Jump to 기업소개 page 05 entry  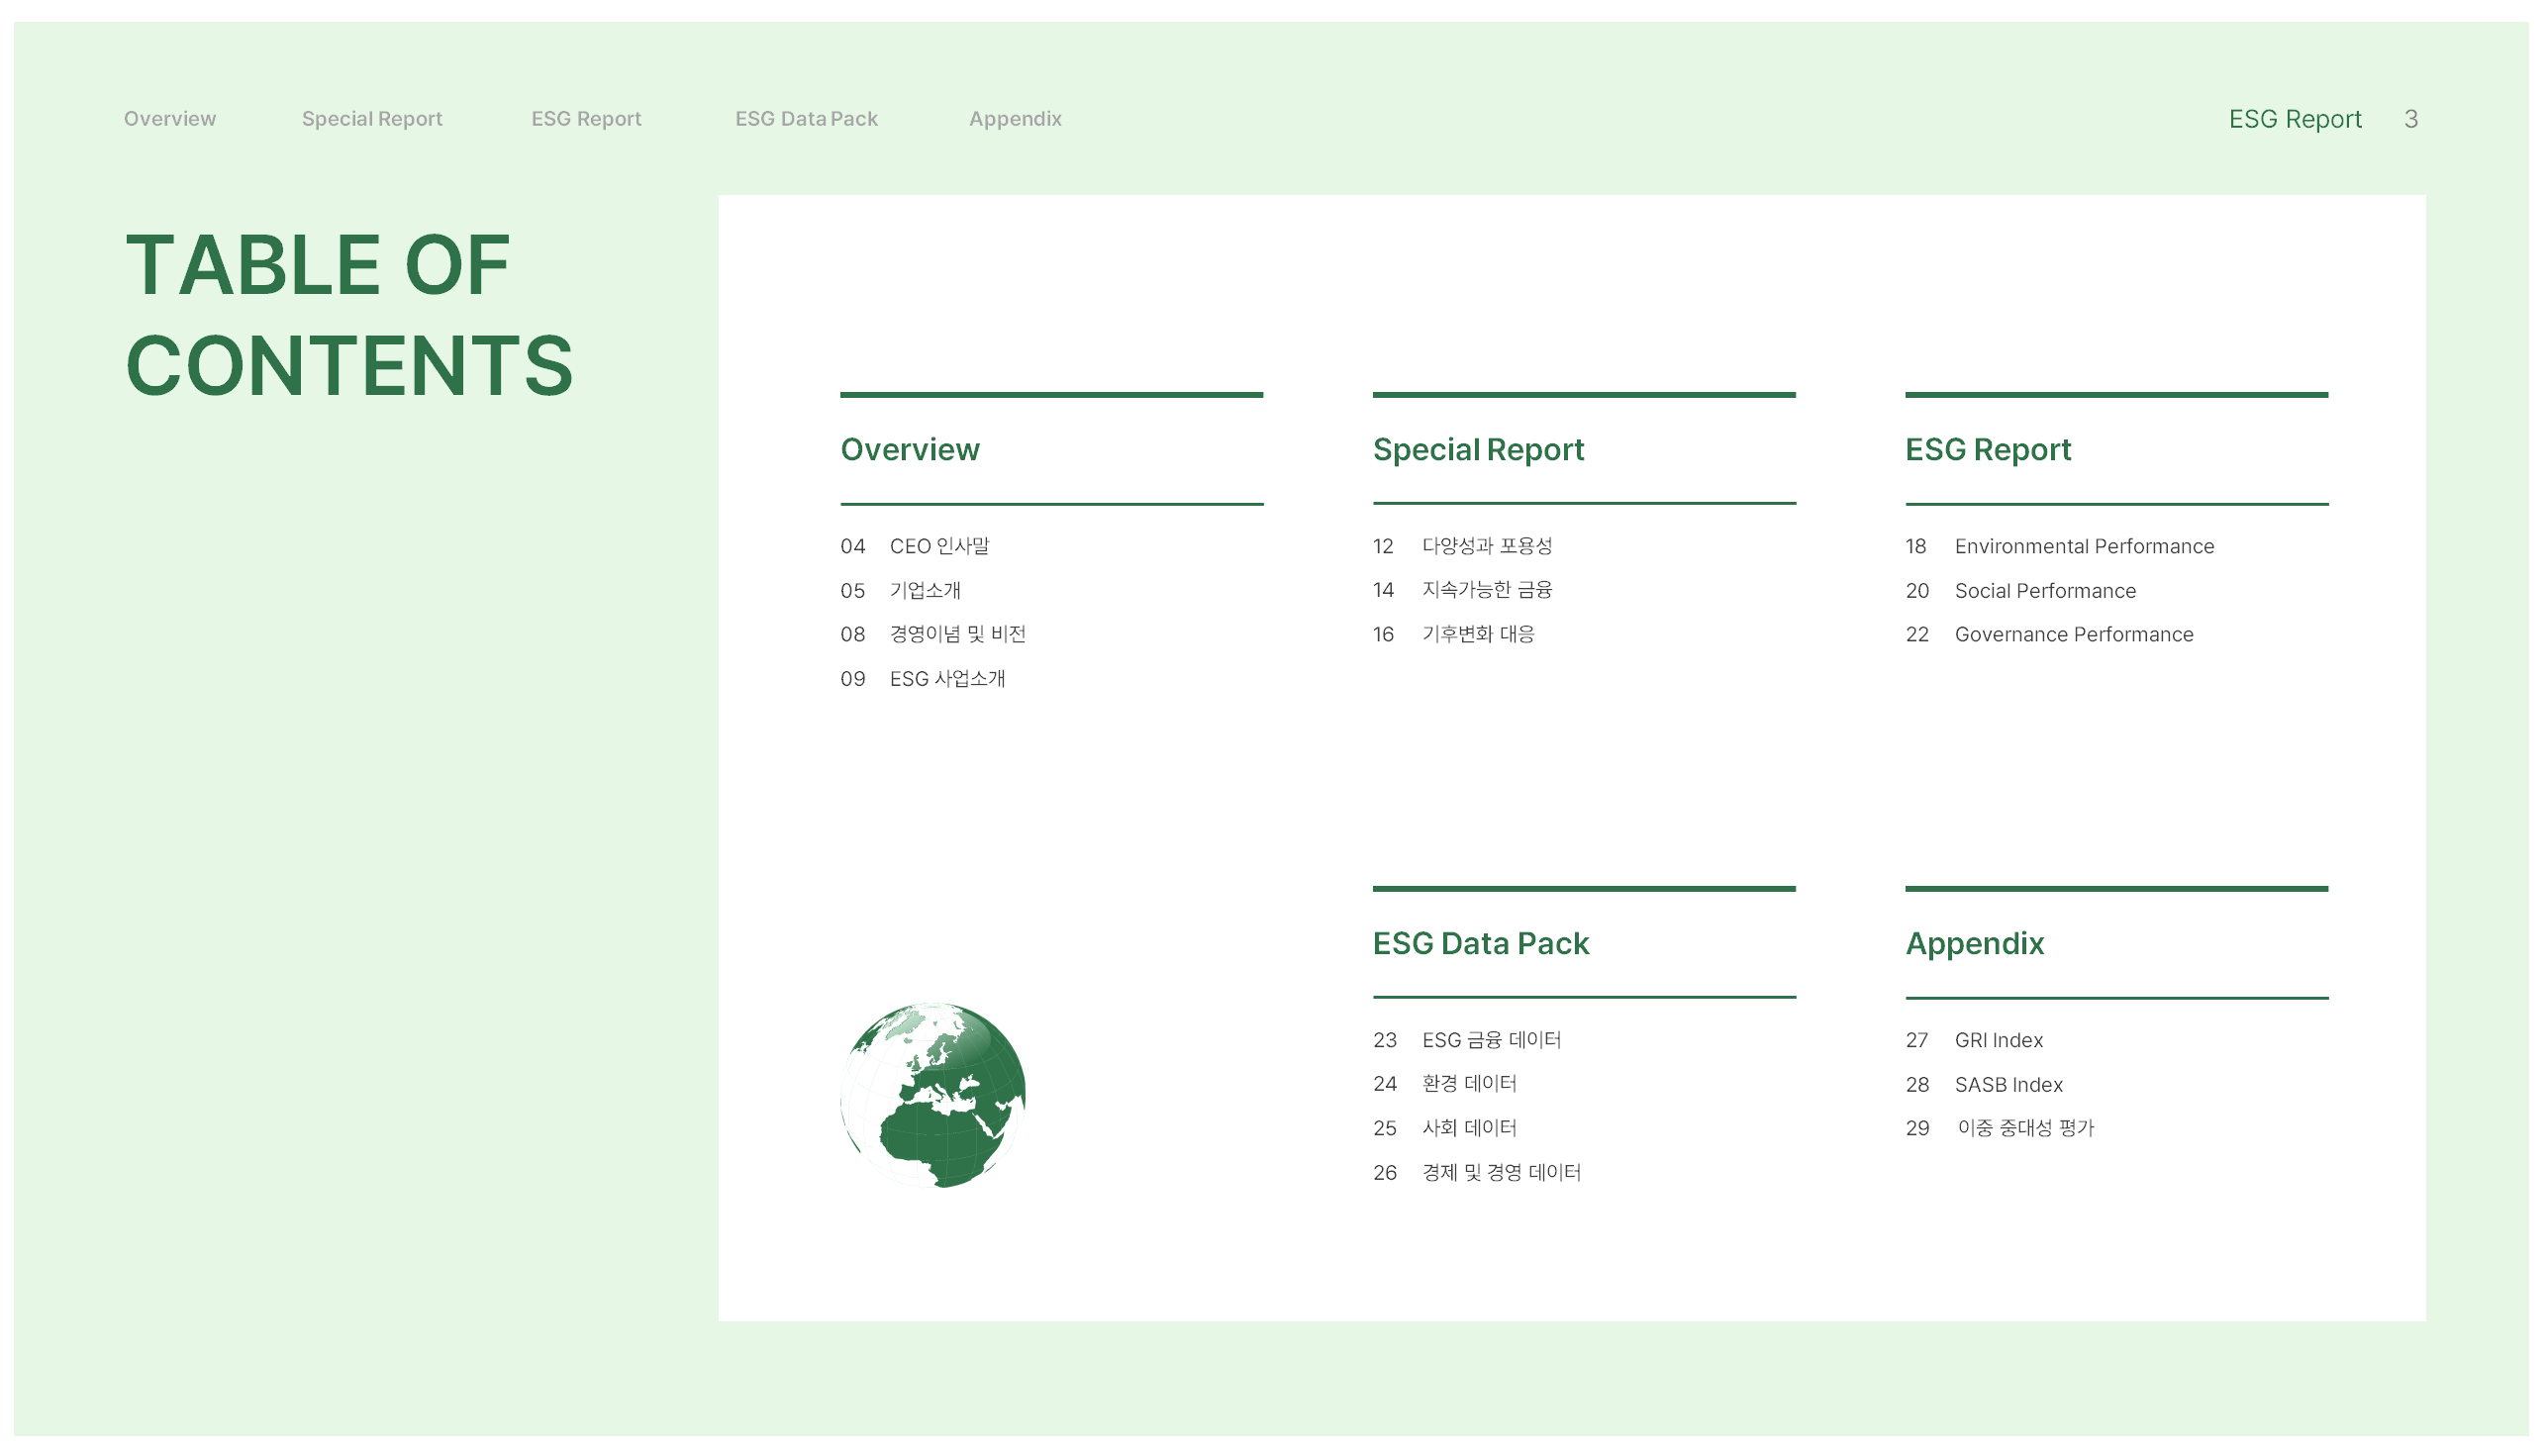click(x=925, y=590)
